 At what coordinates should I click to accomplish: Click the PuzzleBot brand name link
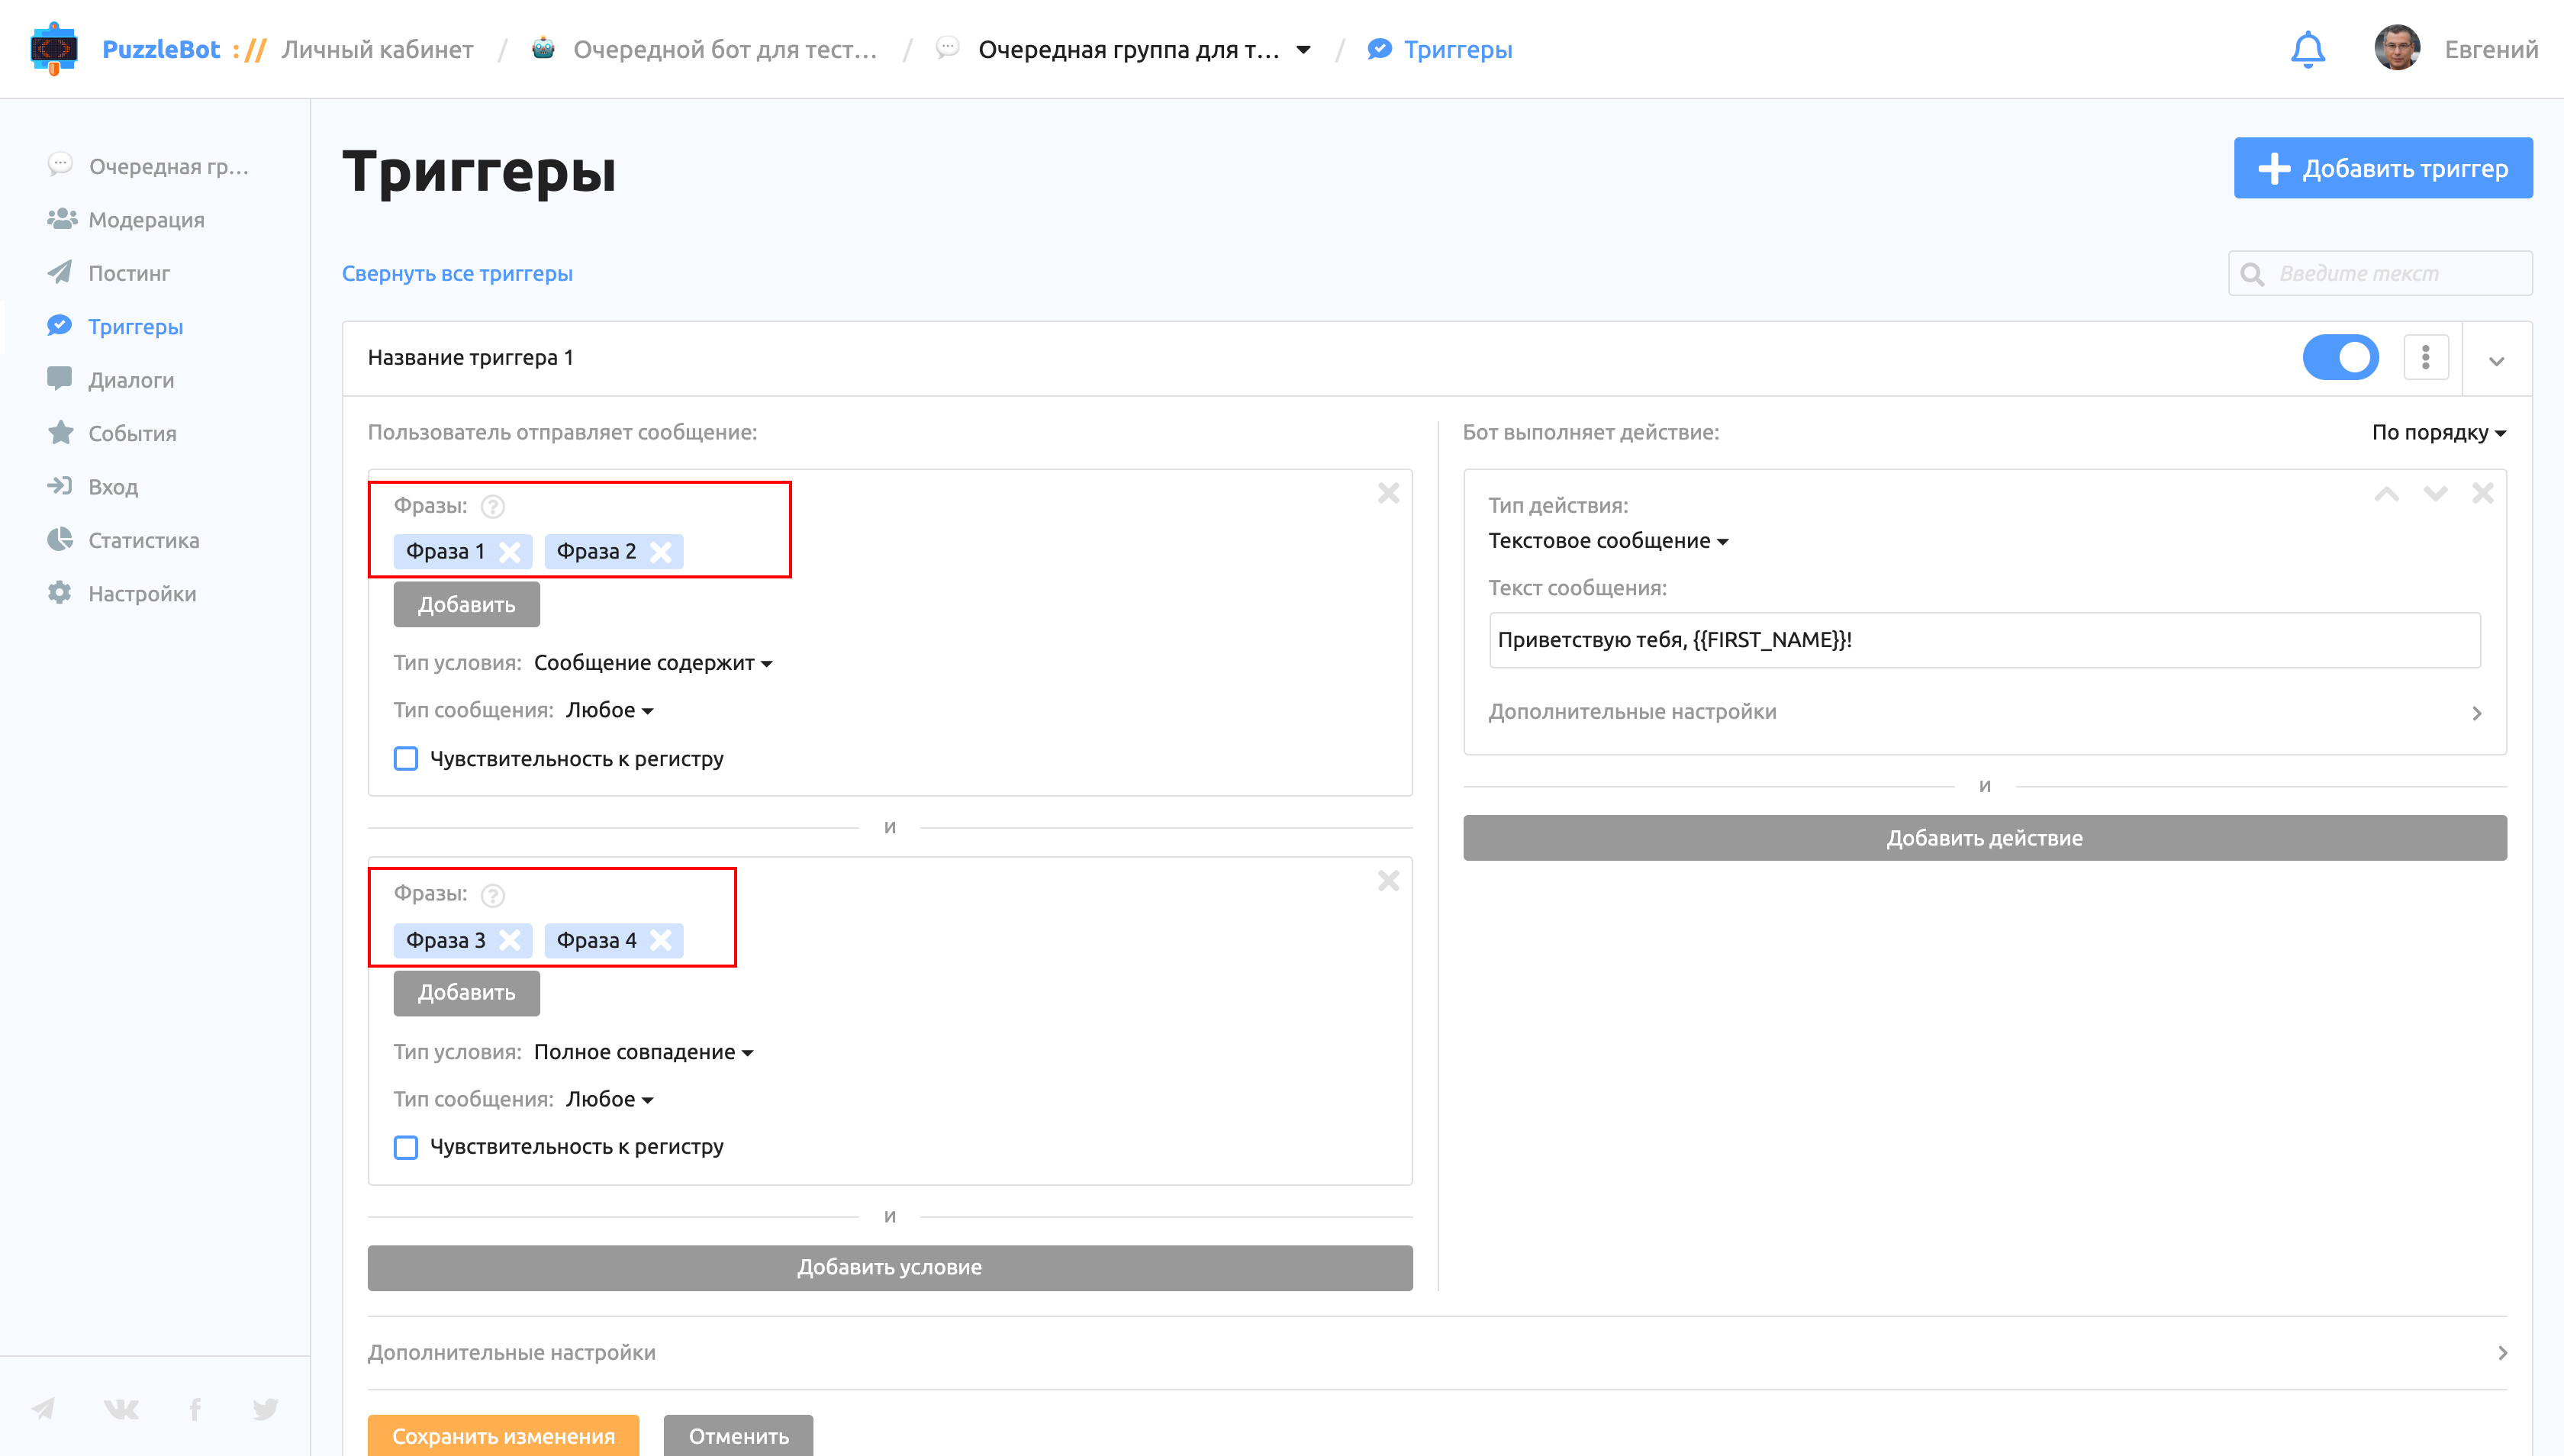click(x=161, y=49)
